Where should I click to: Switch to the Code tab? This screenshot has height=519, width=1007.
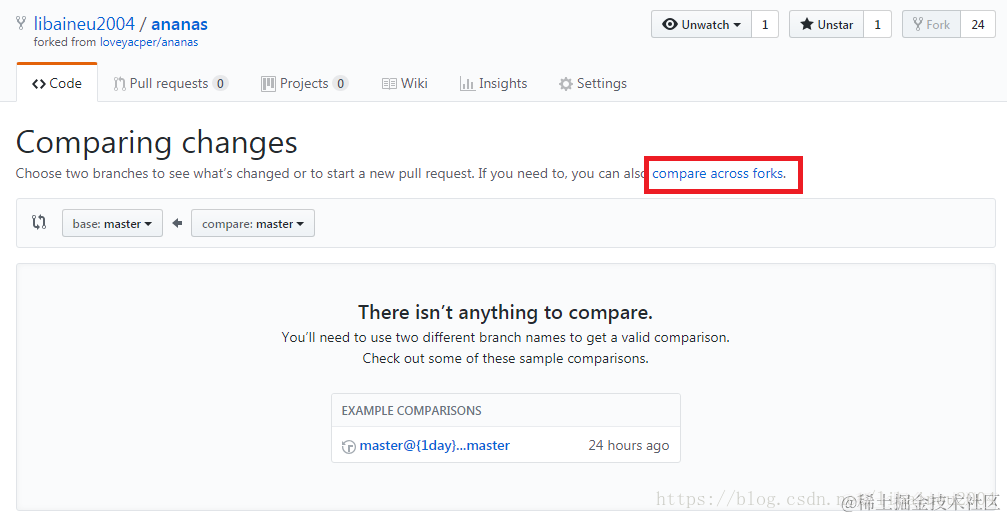click(57, 84)
